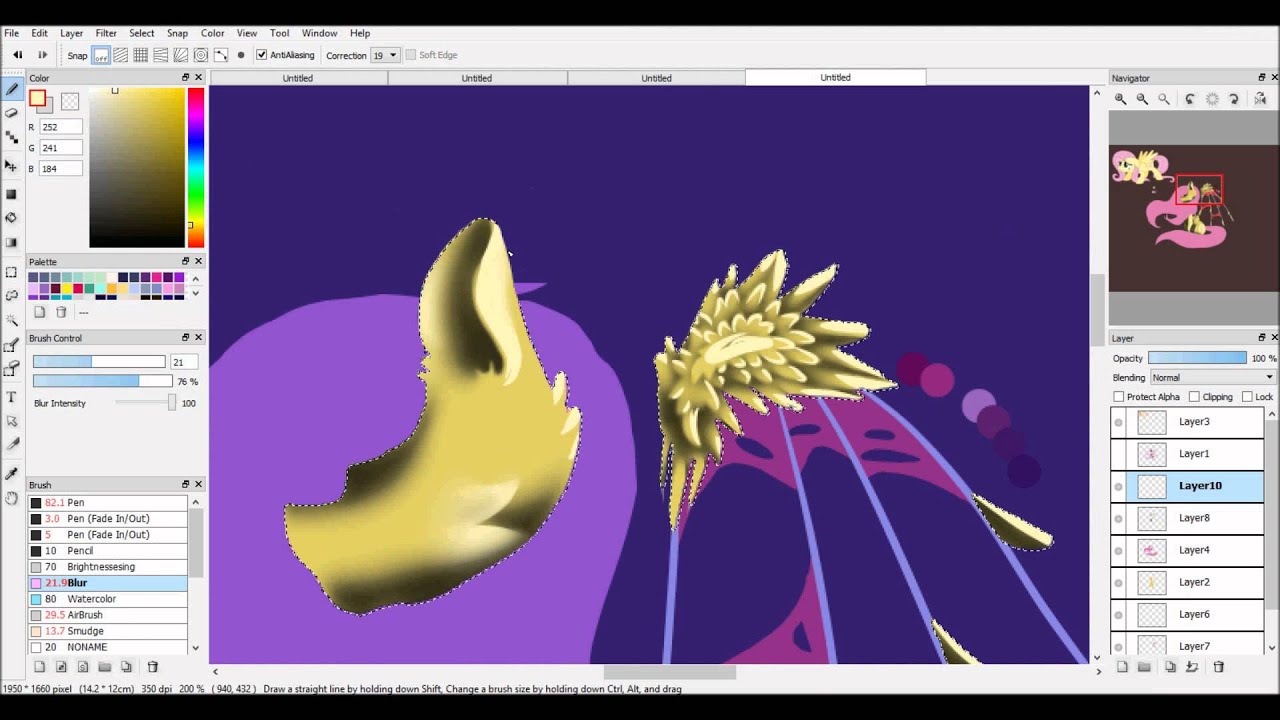
Task: Select the Brush tool in left toolbar
Action: (12, 89)
